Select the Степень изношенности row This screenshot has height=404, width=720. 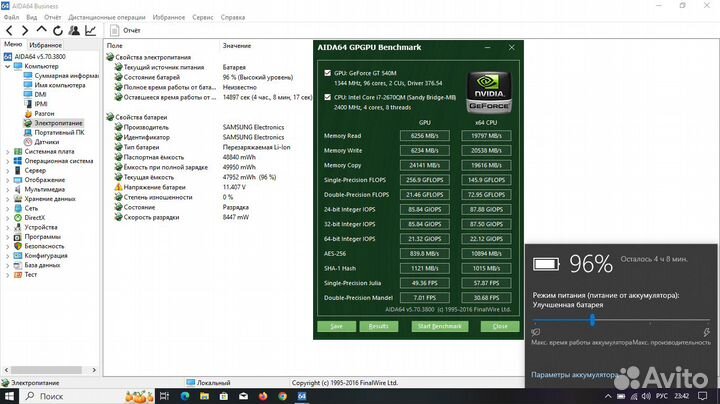(x=158, y=197)
